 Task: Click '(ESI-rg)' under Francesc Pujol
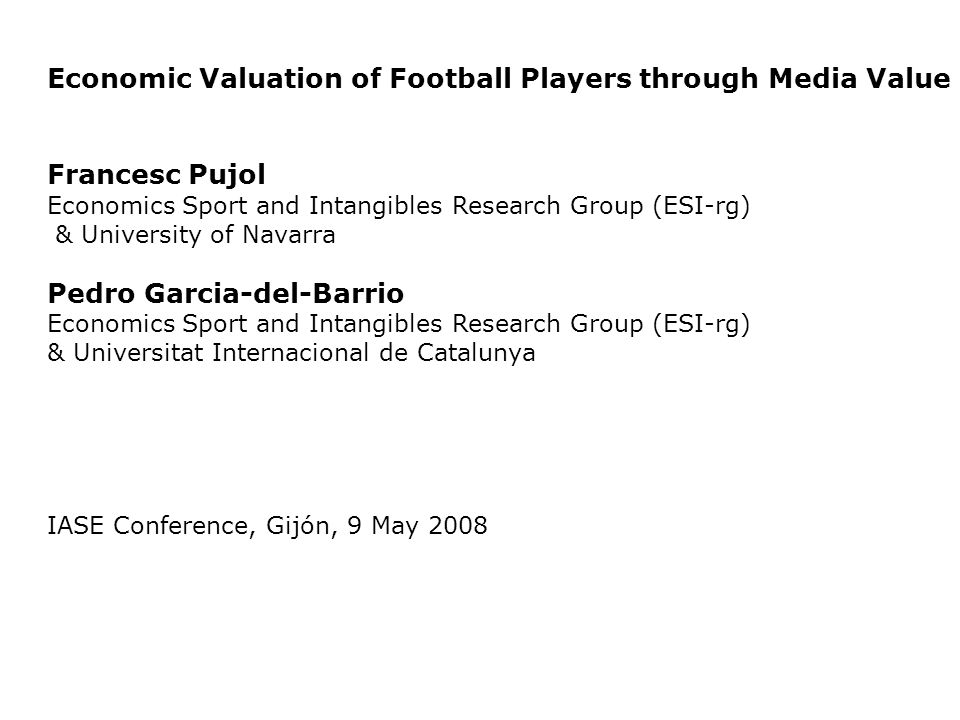click(701, 206)
